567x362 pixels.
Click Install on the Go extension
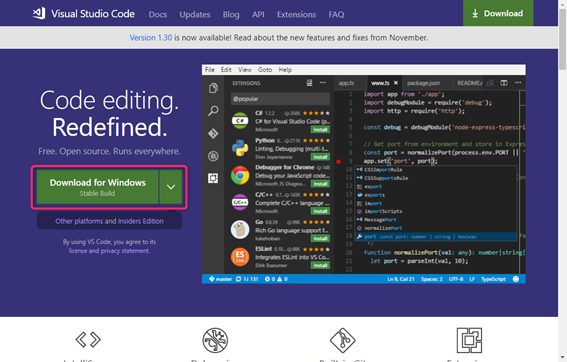[320, 238]
